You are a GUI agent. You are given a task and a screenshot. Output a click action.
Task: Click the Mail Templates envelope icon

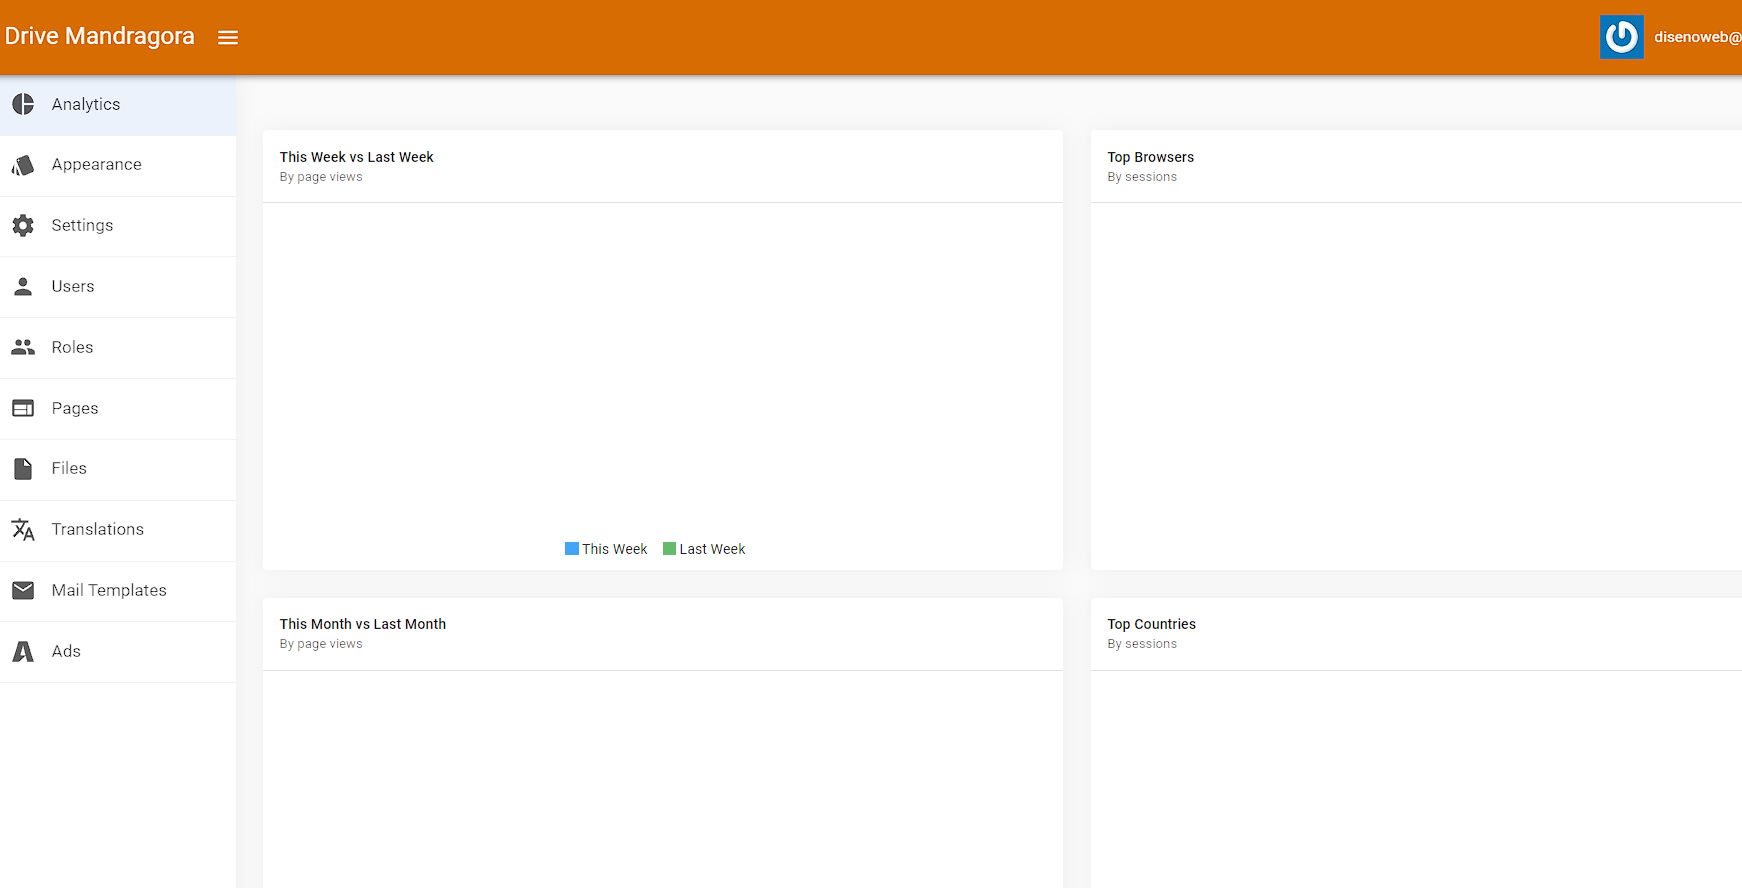click(23, 590)
